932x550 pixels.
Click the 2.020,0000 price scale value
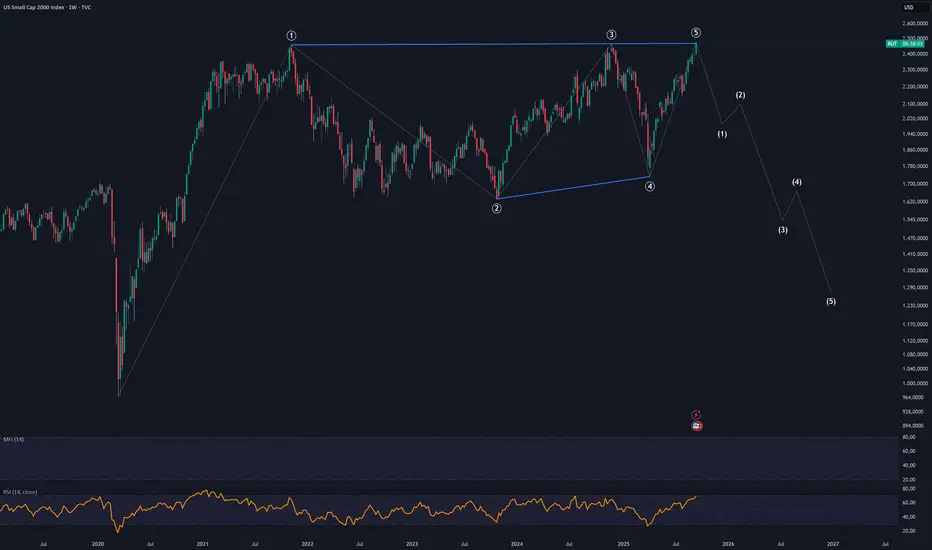tap(915, 118)
